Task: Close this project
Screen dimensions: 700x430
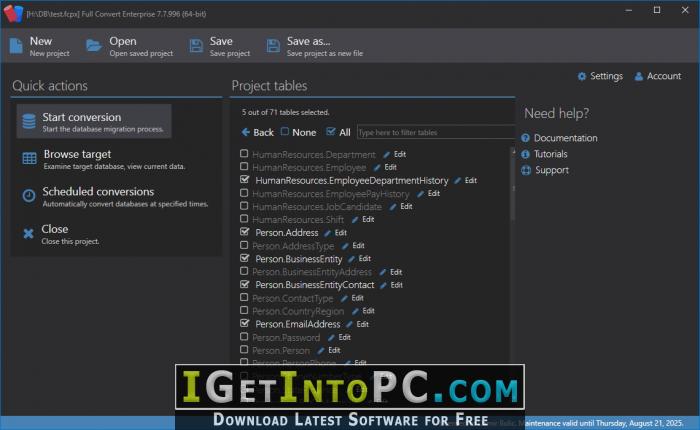Action: click(62, 234)
